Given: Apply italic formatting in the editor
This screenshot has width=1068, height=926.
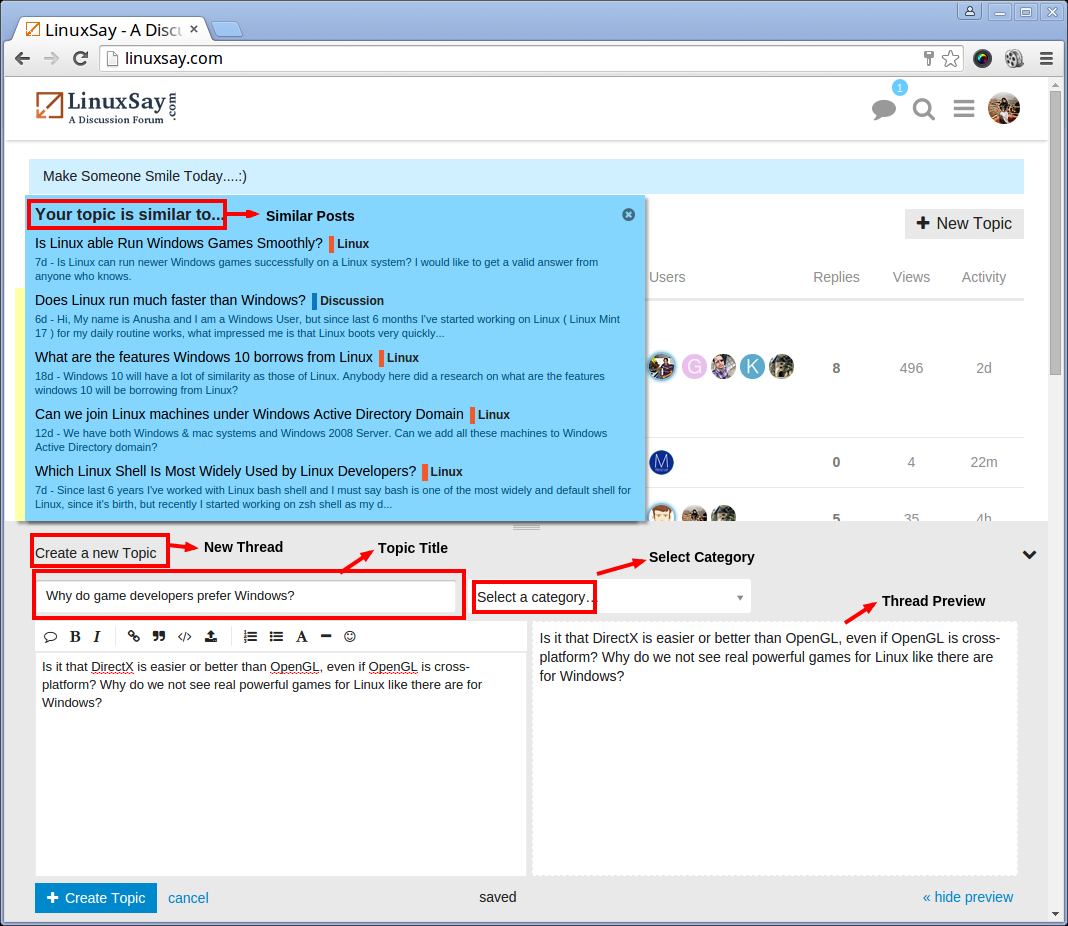Looking at the screenshot, I should pos(97,637).
